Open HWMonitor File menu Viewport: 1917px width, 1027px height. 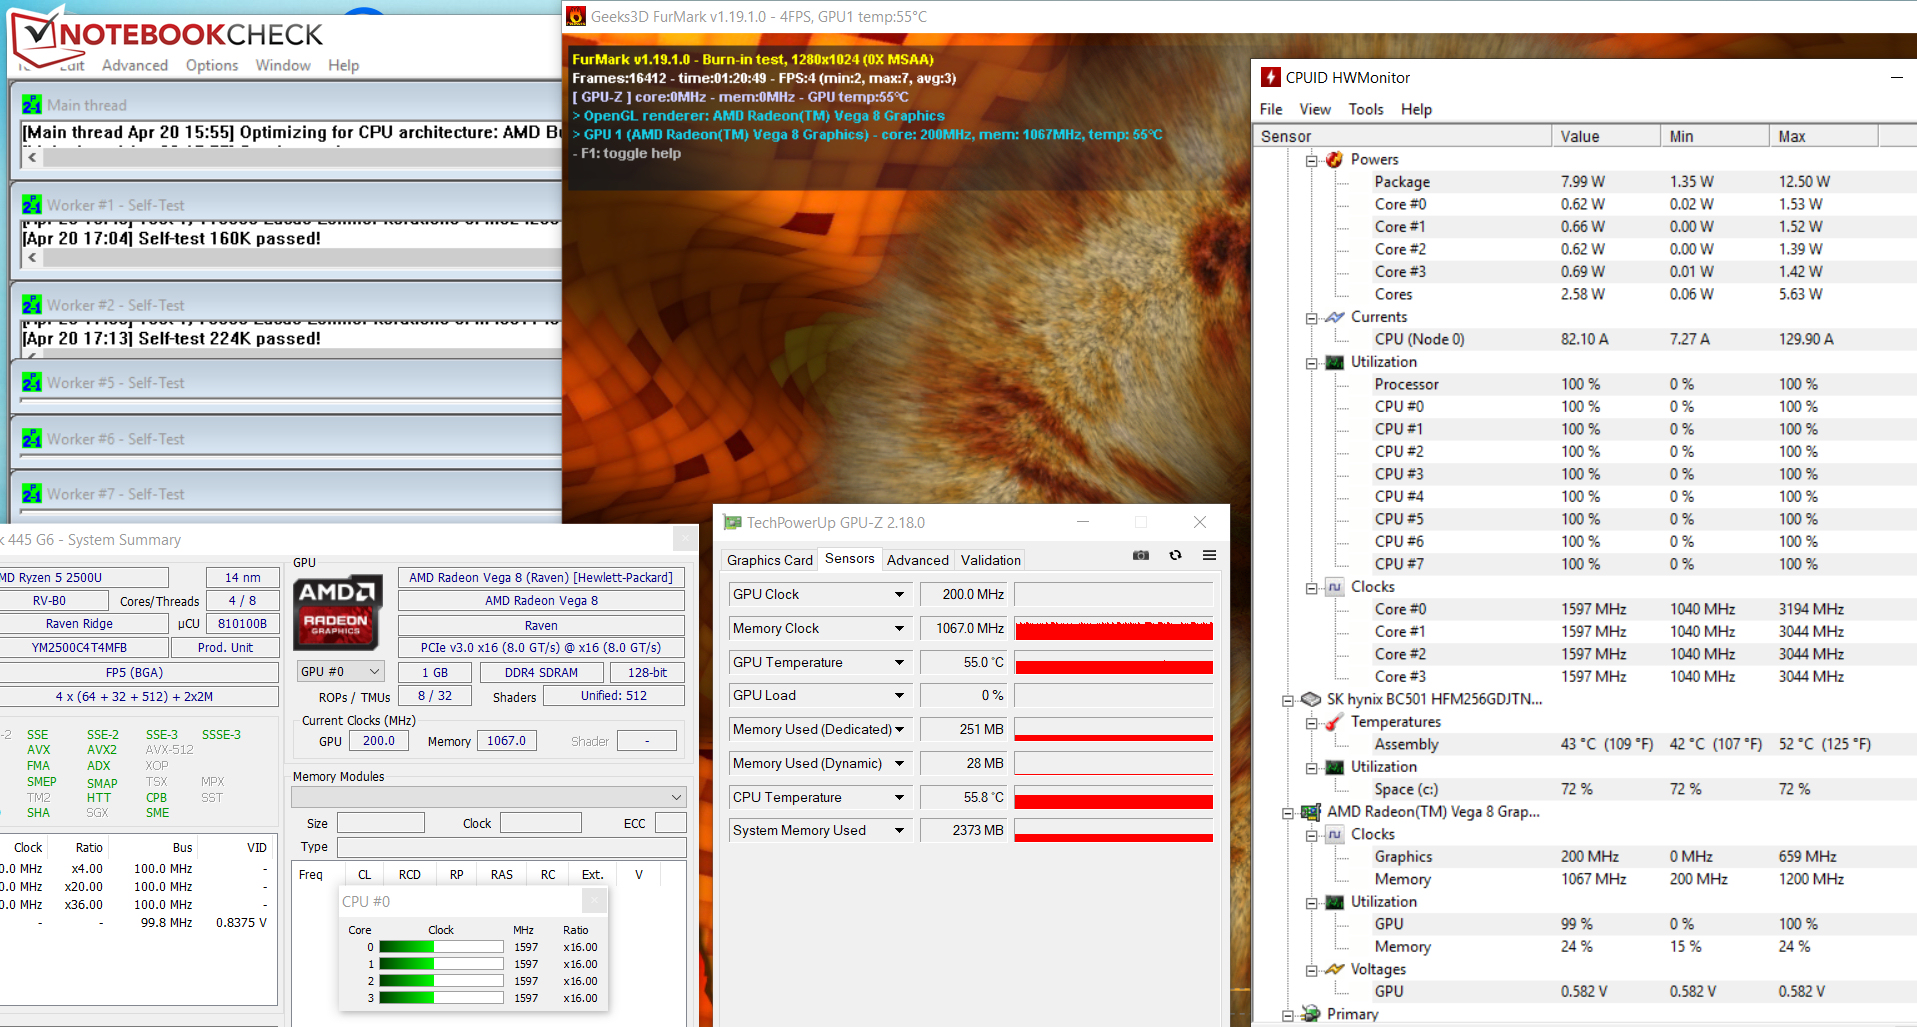click(x=1271, y=109)
